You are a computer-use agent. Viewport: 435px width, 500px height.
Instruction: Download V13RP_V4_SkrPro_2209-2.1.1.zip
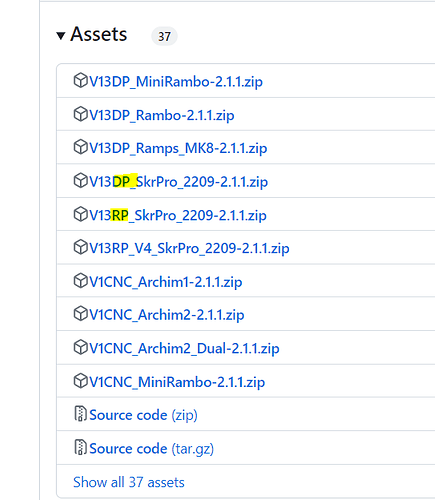click(189, 248)
